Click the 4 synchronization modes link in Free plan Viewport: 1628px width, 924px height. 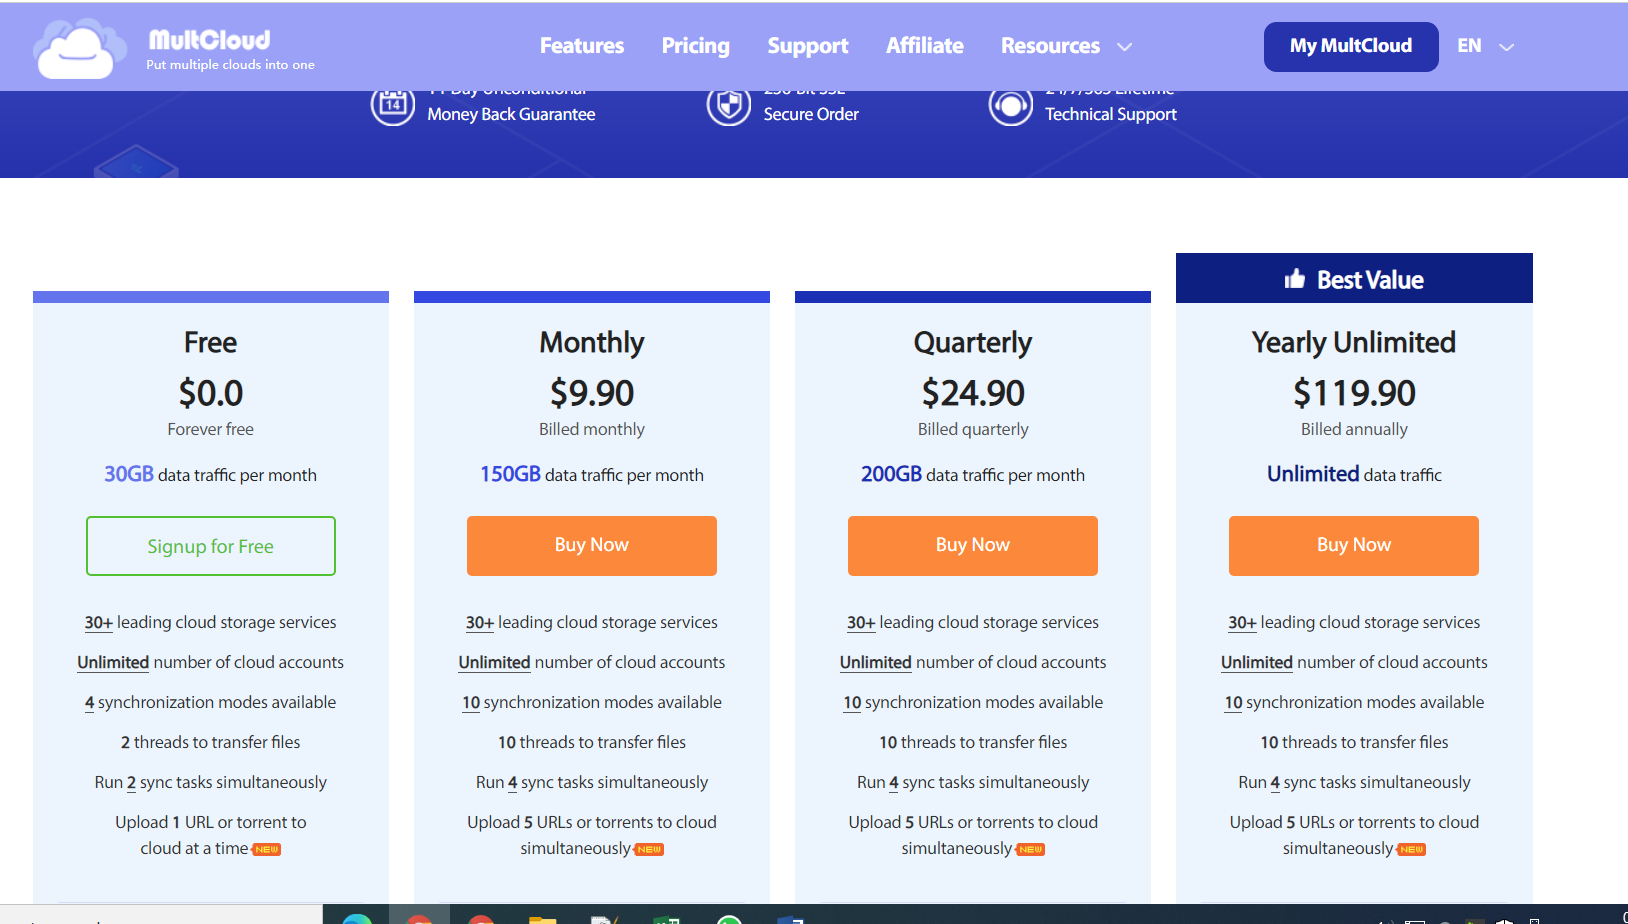coord(89,703)
